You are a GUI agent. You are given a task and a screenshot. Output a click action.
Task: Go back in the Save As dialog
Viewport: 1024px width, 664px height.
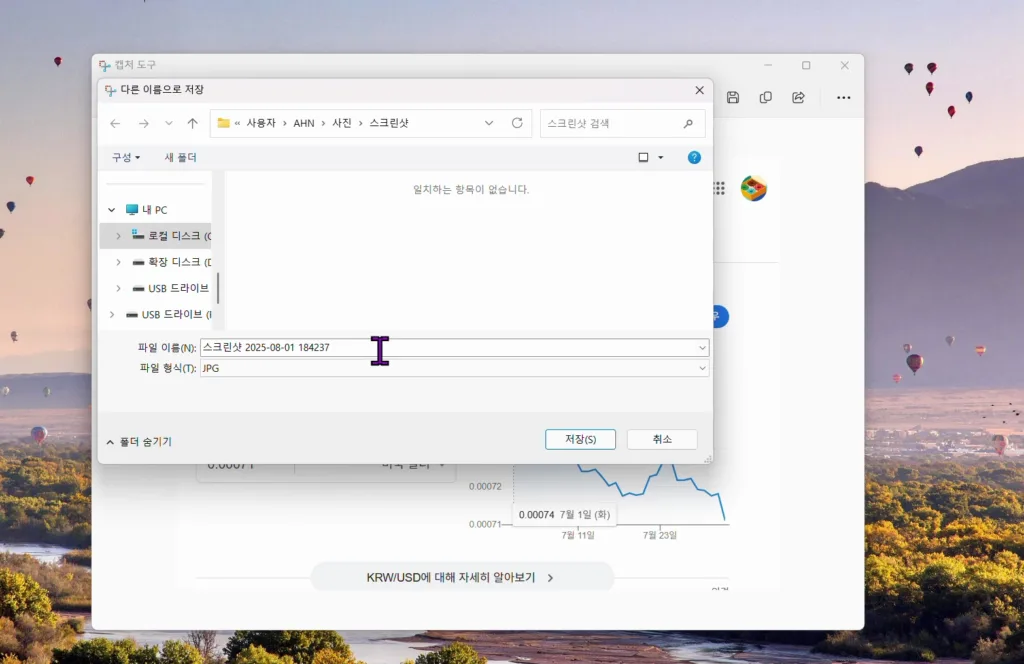click(115, 123)
